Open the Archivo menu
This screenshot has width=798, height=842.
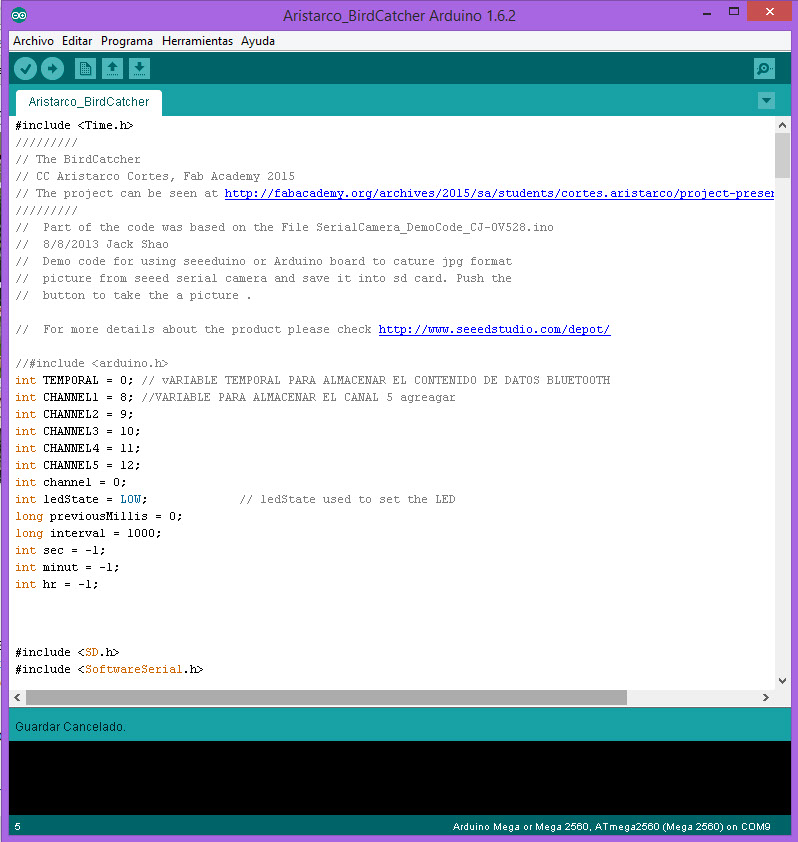click(33, 41)
